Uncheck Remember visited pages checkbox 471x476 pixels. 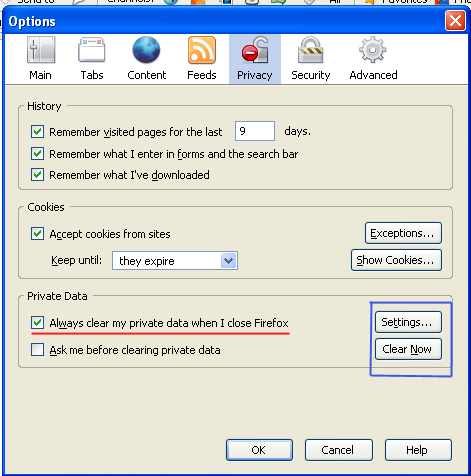pyautogui.click(x=37, y=132)
